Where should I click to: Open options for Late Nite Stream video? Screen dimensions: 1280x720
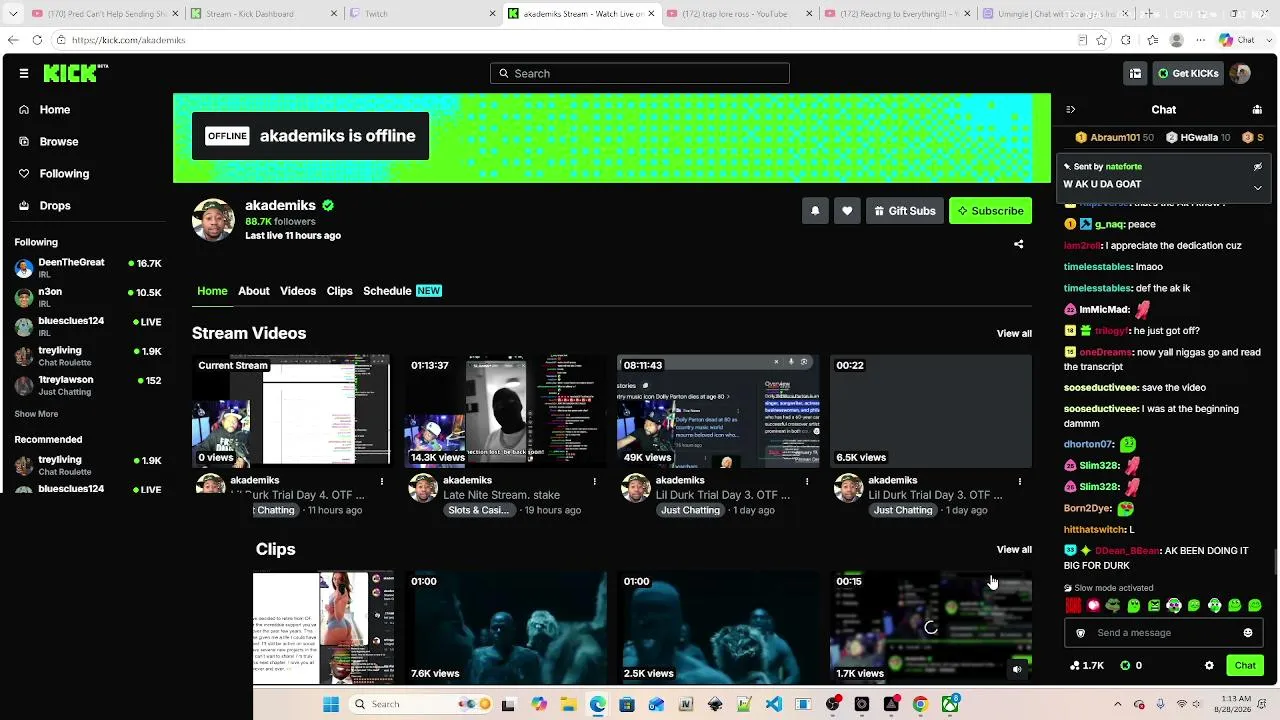point(594,481)
